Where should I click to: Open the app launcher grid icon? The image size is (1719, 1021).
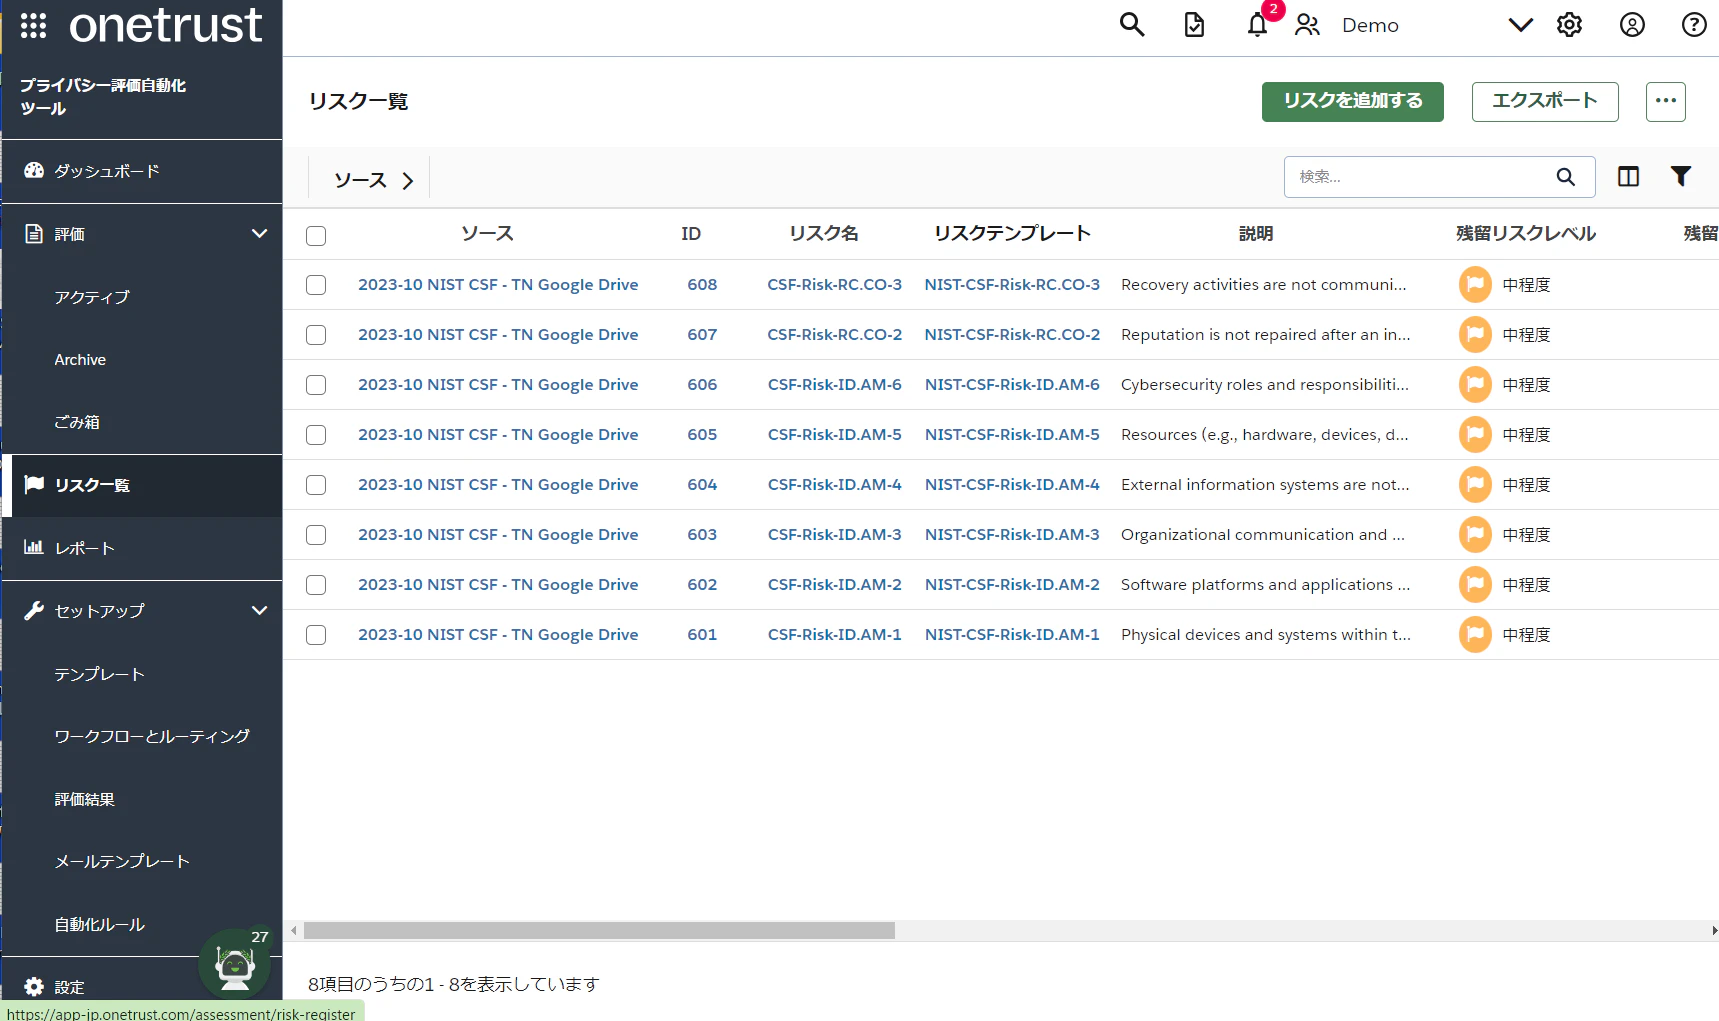[33, 25]
